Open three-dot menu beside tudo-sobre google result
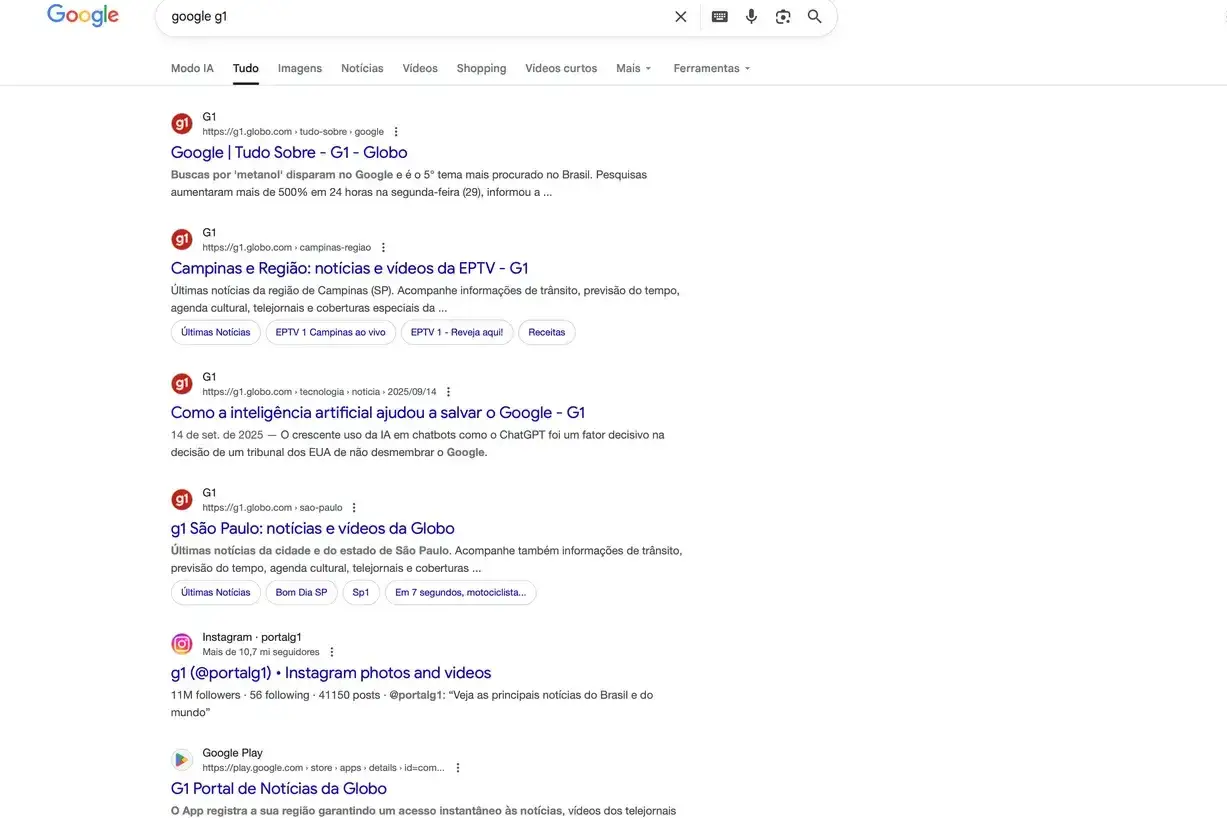The height and width of the screenshot is (818, 1227). [x=396, y=132]
